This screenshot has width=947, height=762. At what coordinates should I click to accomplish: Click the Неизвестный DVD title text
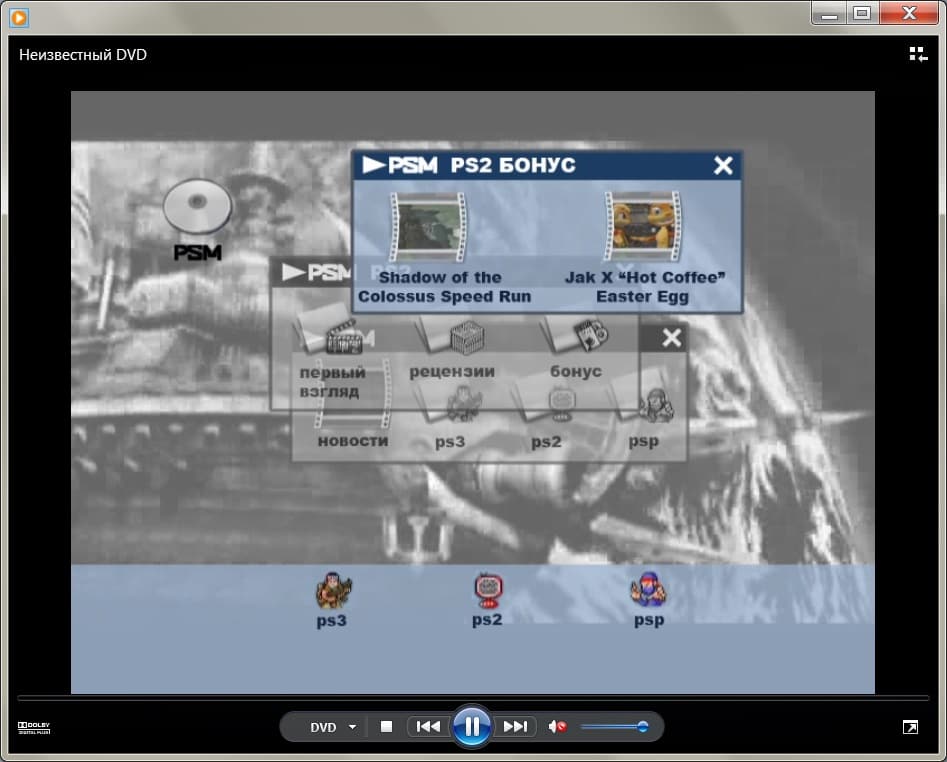click(83, 55)
